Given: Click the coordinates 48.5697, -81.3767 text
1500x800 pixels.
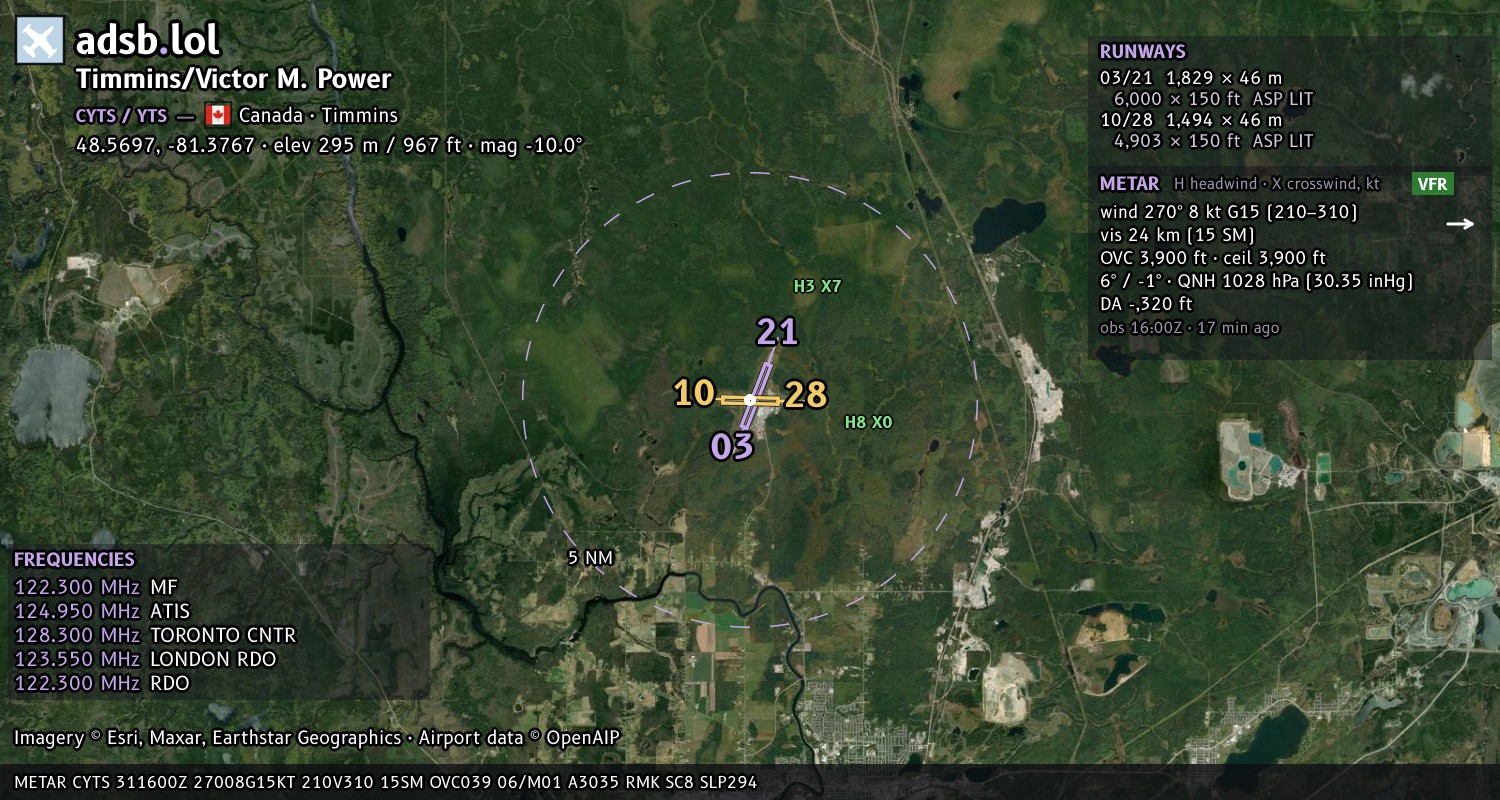Looking at the screenshot, I should point(166,145).
